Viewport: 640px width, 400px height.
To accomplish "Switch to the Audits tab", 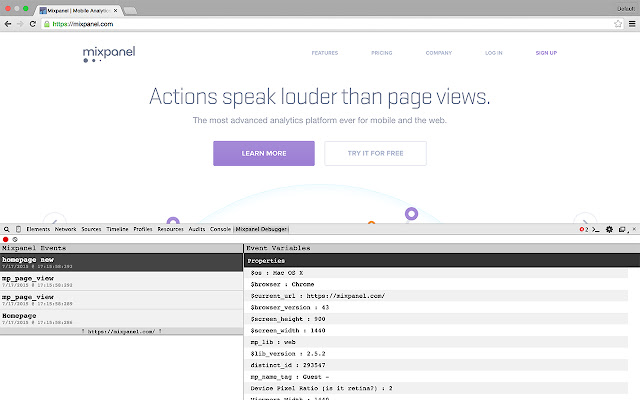I will 197,229.
